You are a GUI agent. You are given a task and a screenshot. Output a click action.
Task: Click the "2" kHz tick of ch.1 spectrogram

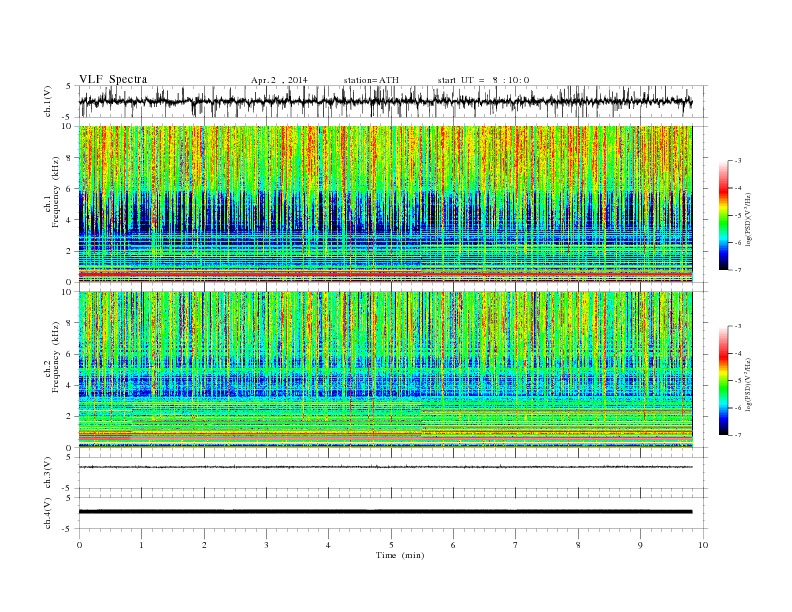[x=69, y=251]
